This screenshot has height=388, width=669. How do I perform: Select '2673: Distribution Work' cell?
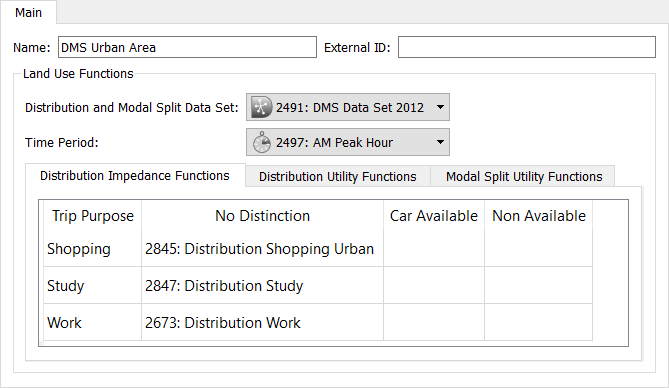[x=262, y=322]
